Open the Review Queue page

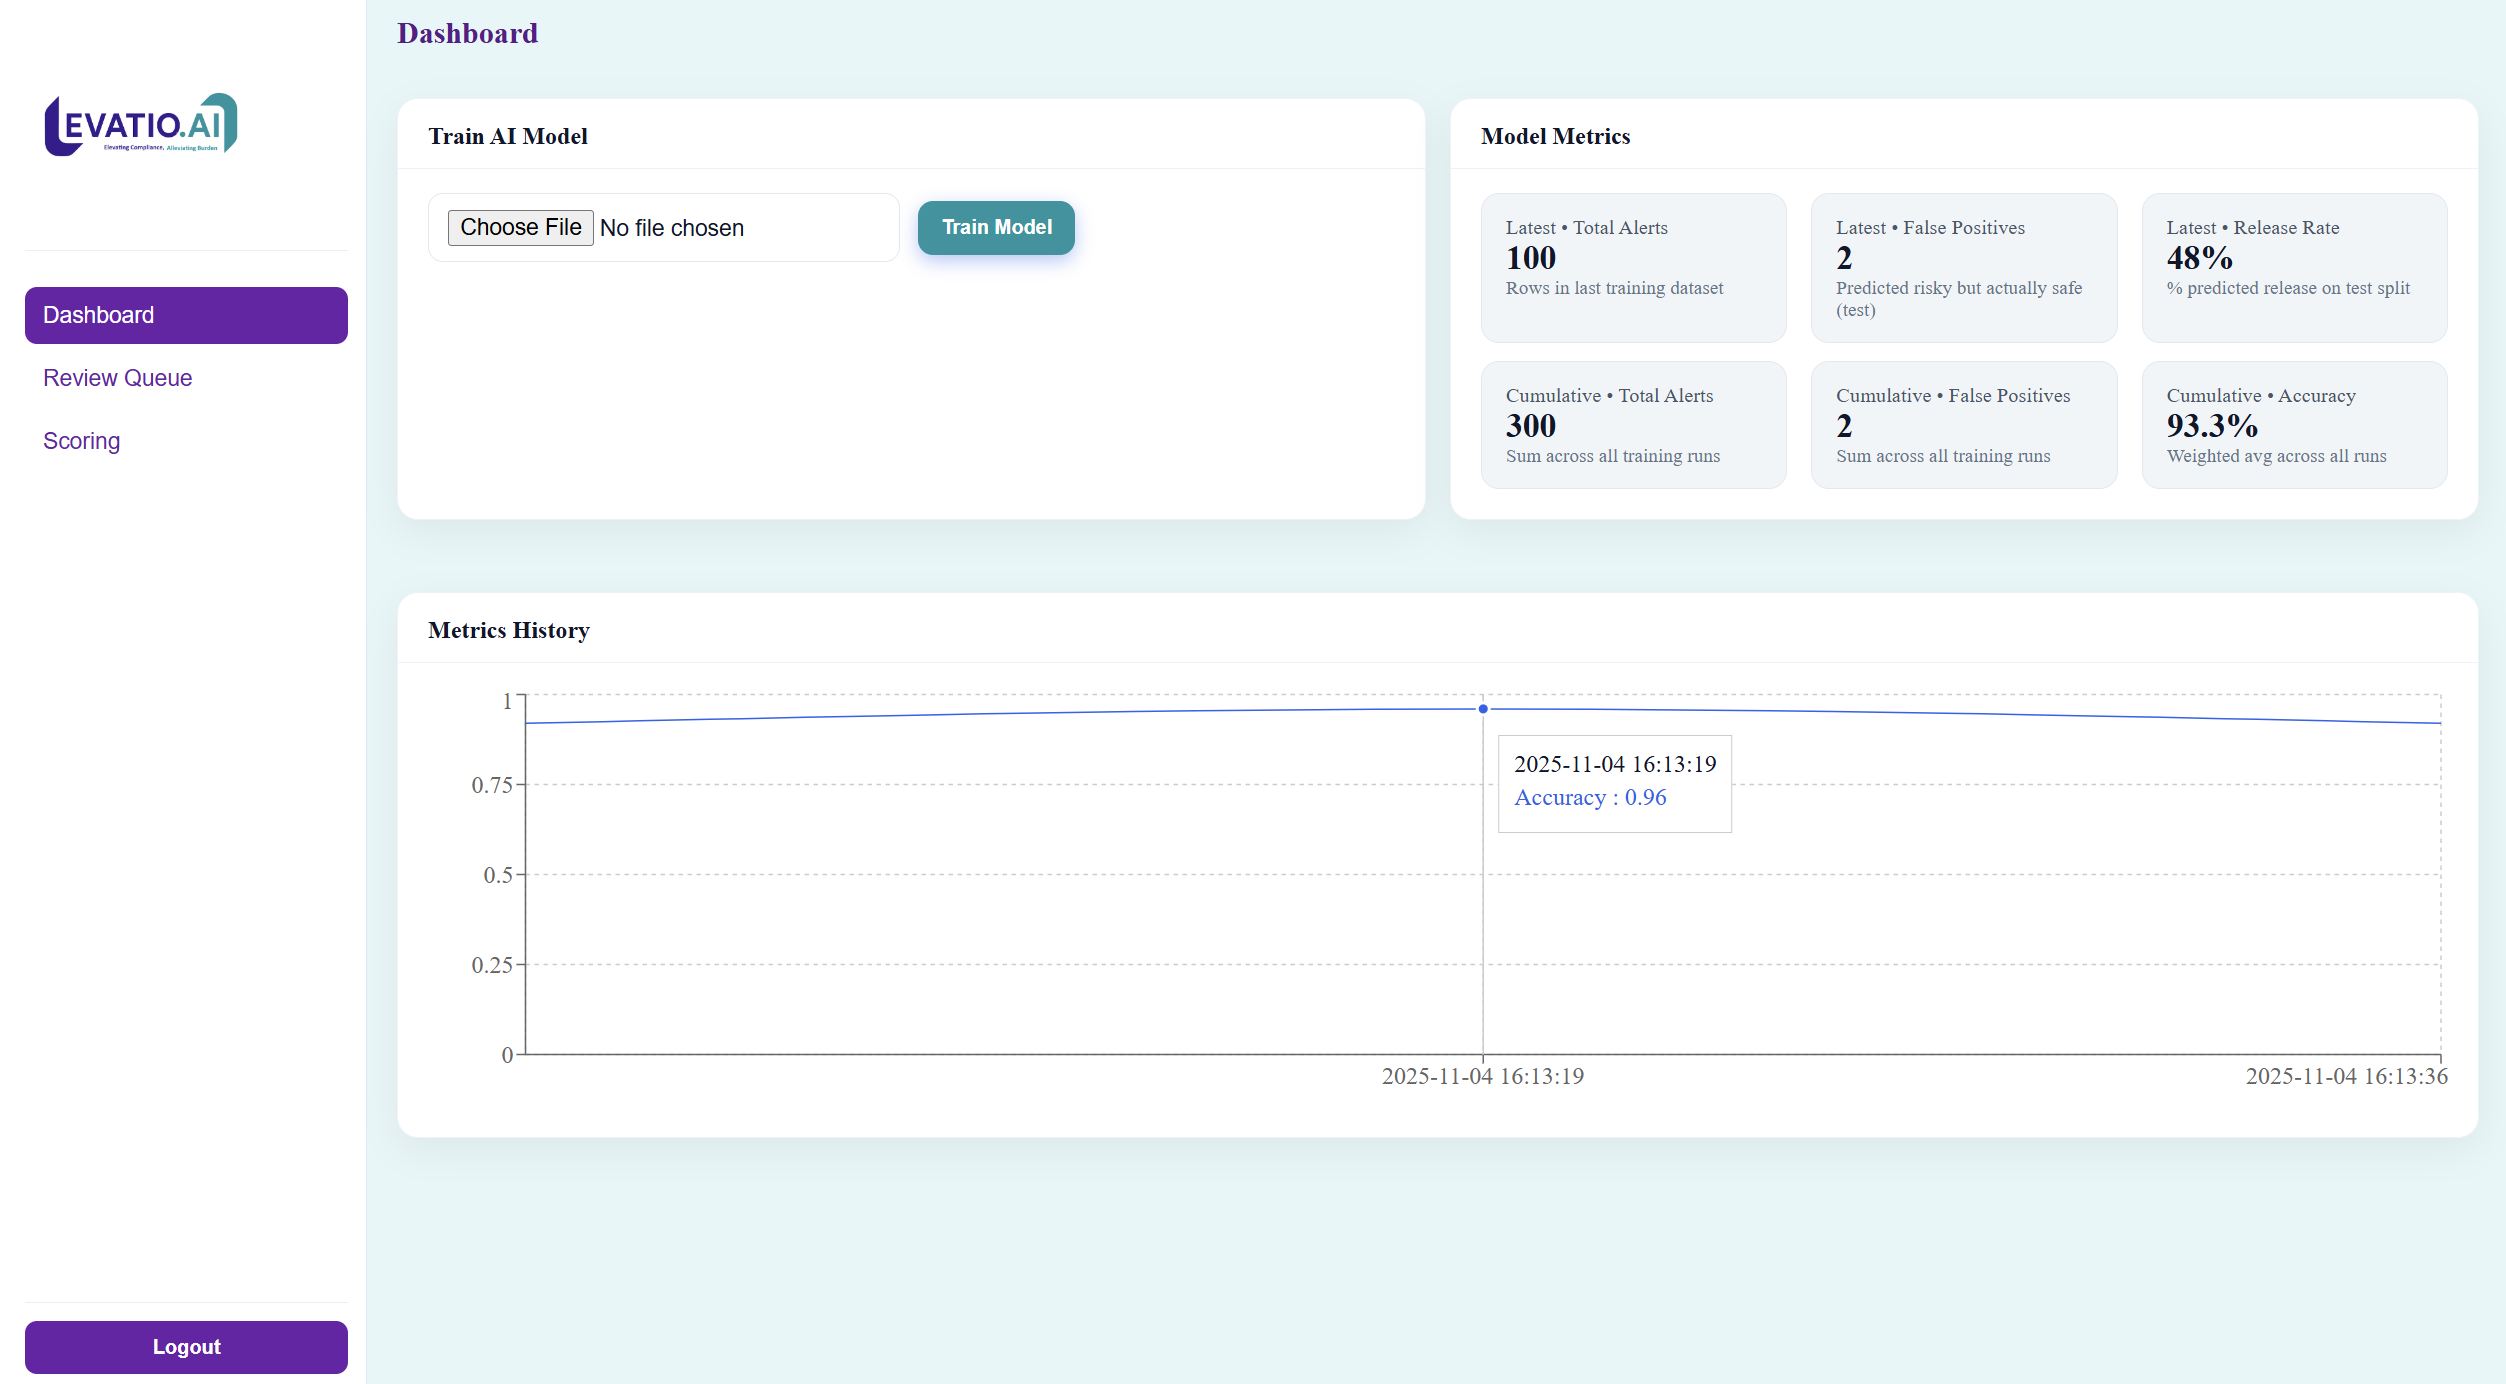[x=117, y=378]
